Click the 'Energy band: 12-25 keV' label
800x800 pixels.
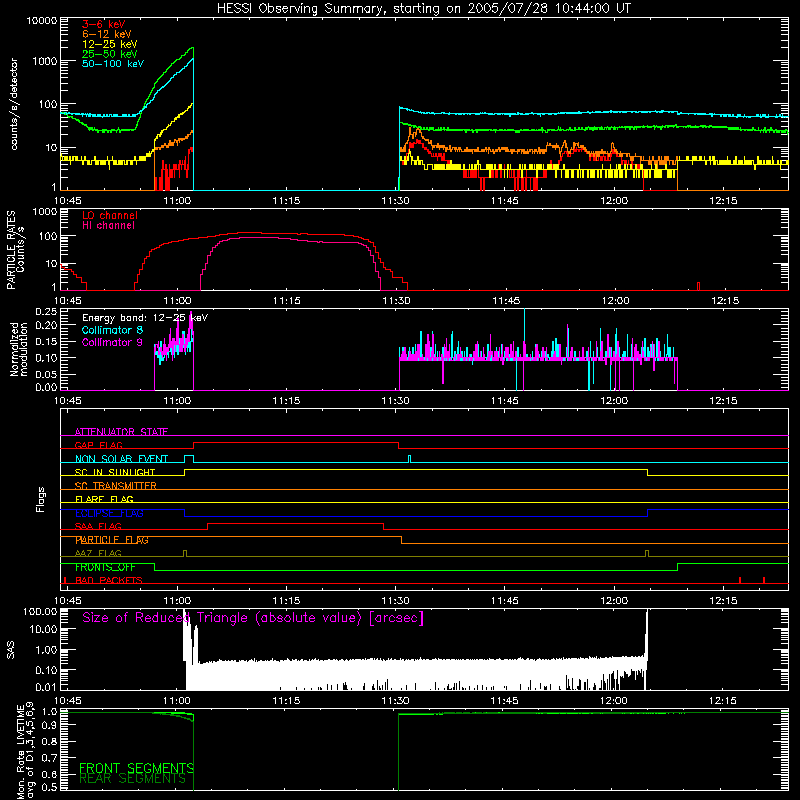(145, 318)
